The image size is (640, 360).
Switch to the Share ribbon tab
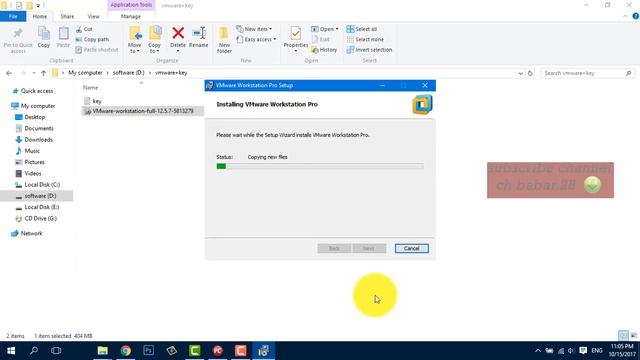[67, 16]
